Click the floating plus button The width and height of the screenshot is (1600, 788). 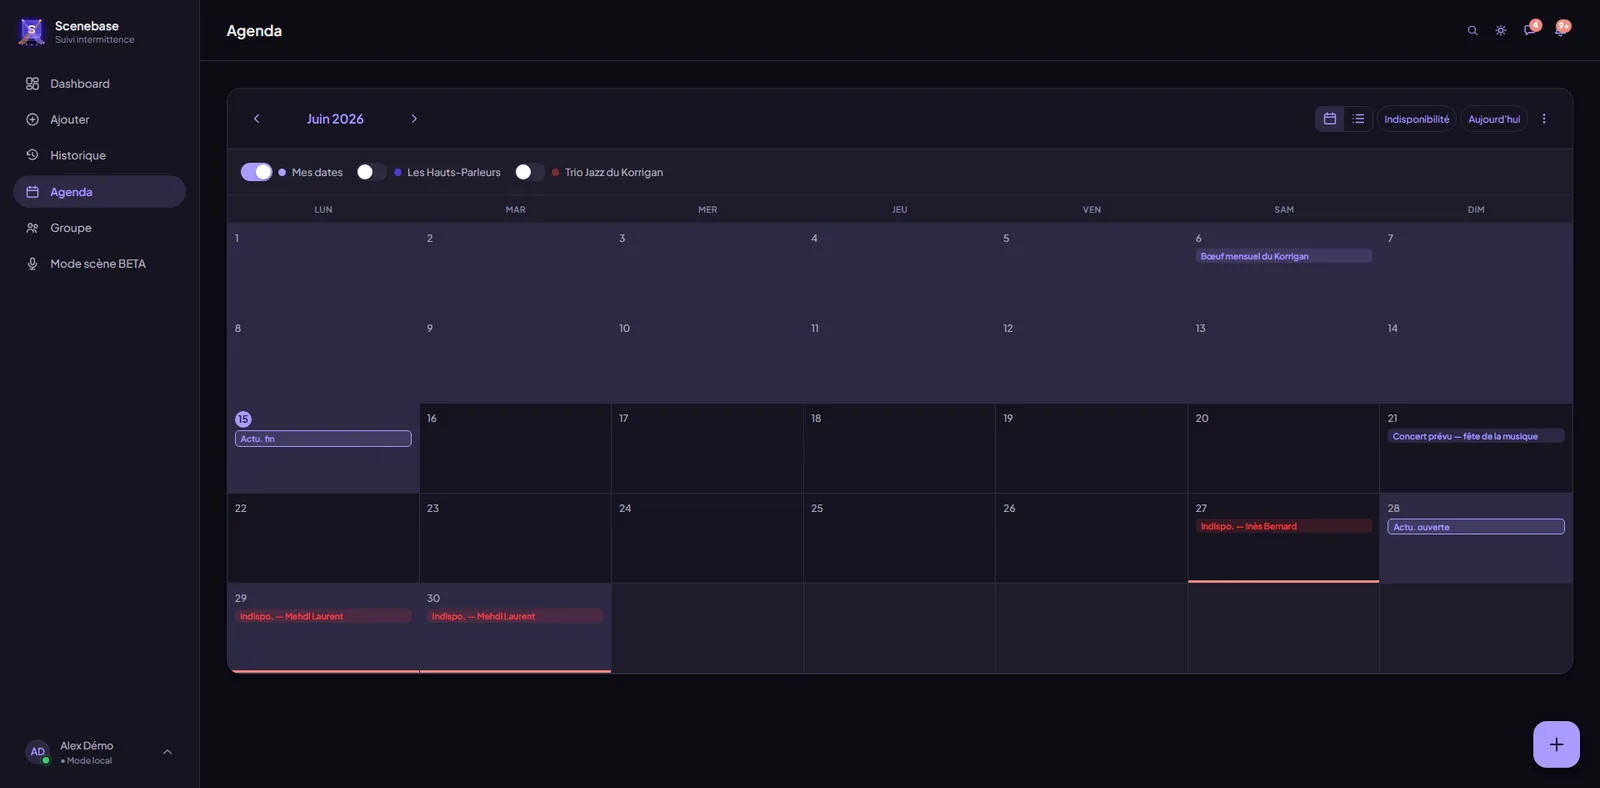[1556, 744]
